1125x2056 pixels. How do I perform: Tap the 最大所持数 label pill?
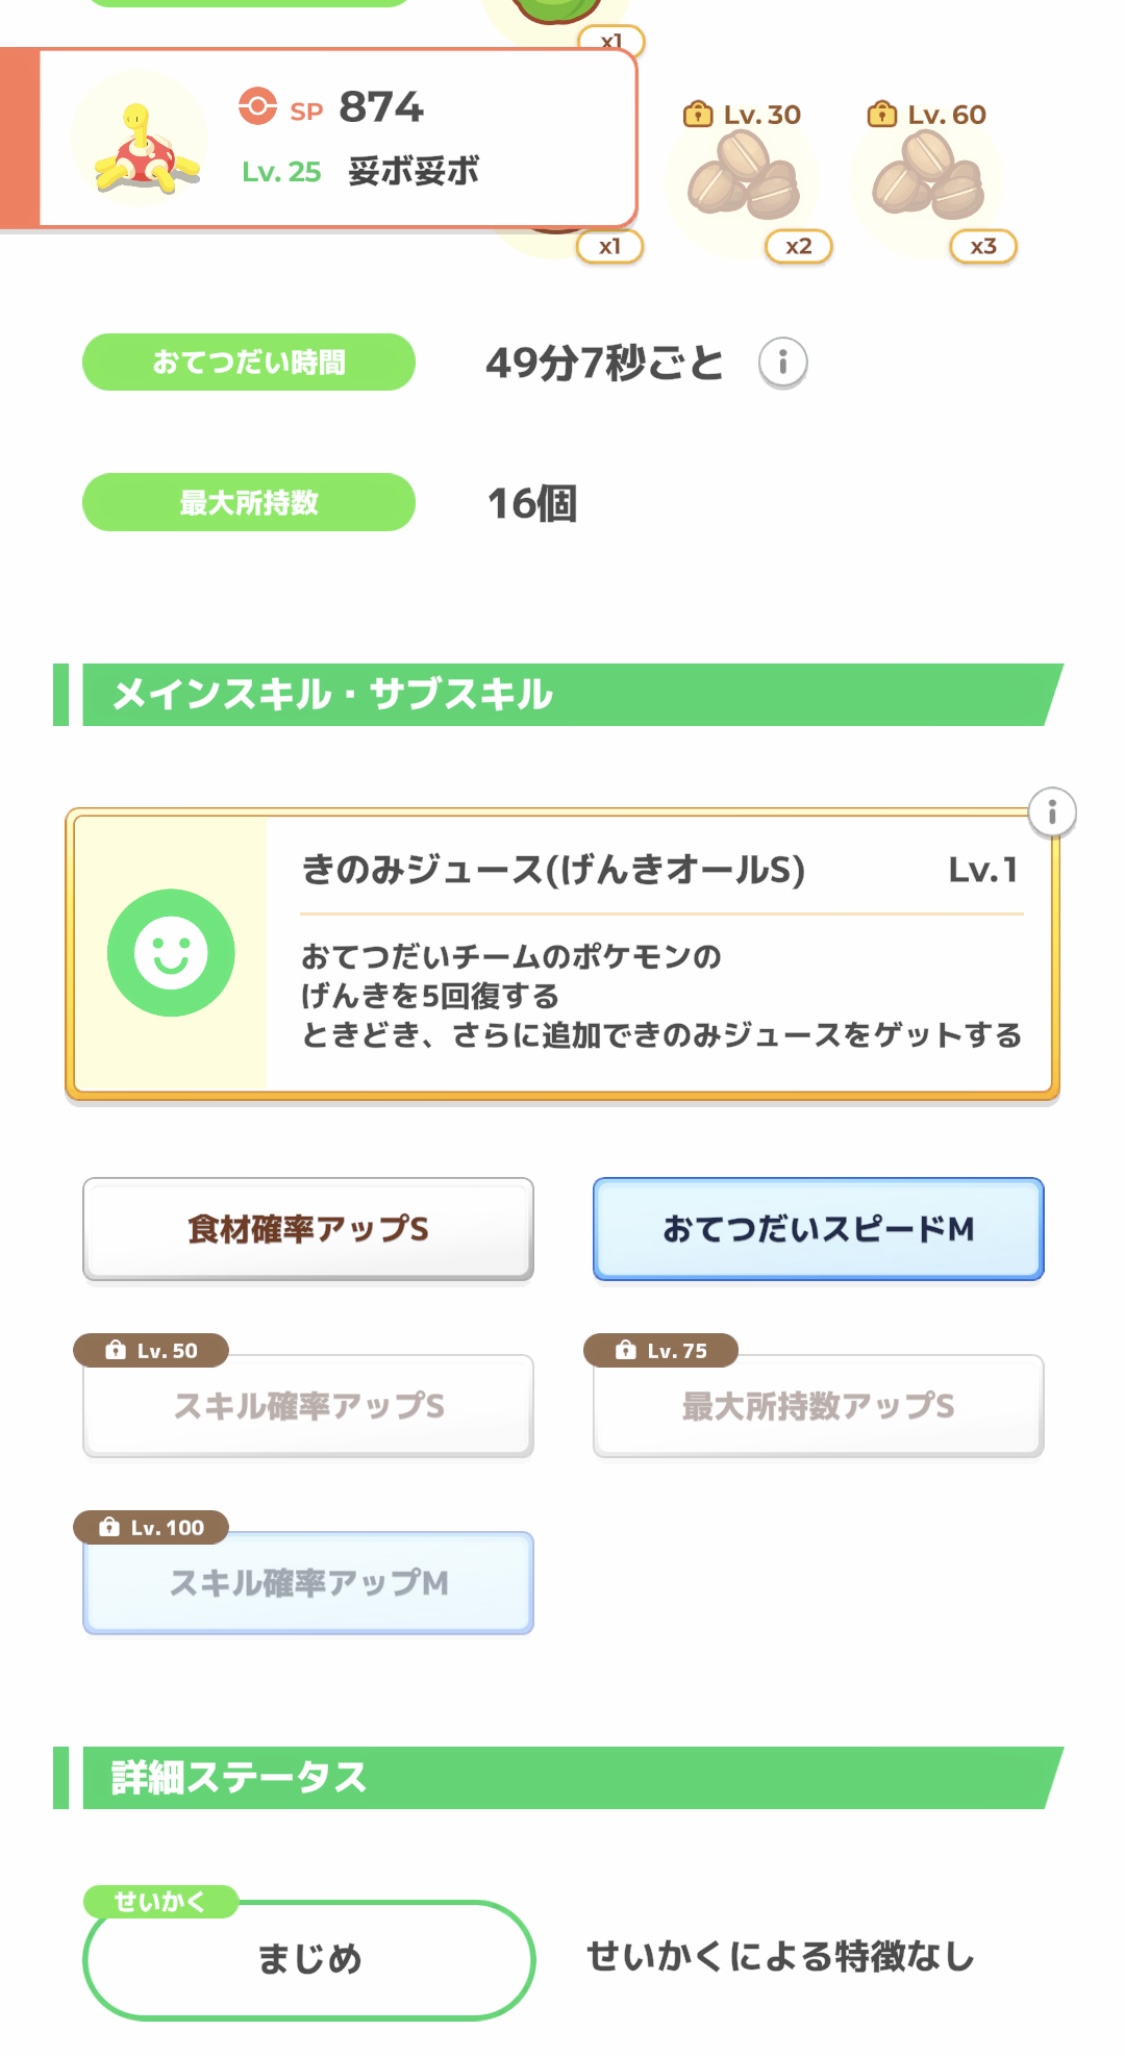pyautogui.click(x=248, y=502)
